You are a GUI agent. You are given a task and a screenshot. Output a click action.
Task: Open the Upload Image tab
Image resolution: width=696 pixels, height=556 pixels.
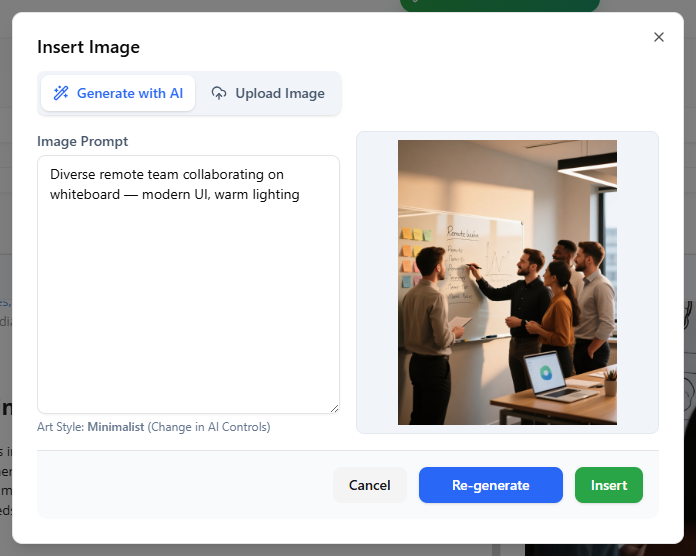[x=268, y=93]
